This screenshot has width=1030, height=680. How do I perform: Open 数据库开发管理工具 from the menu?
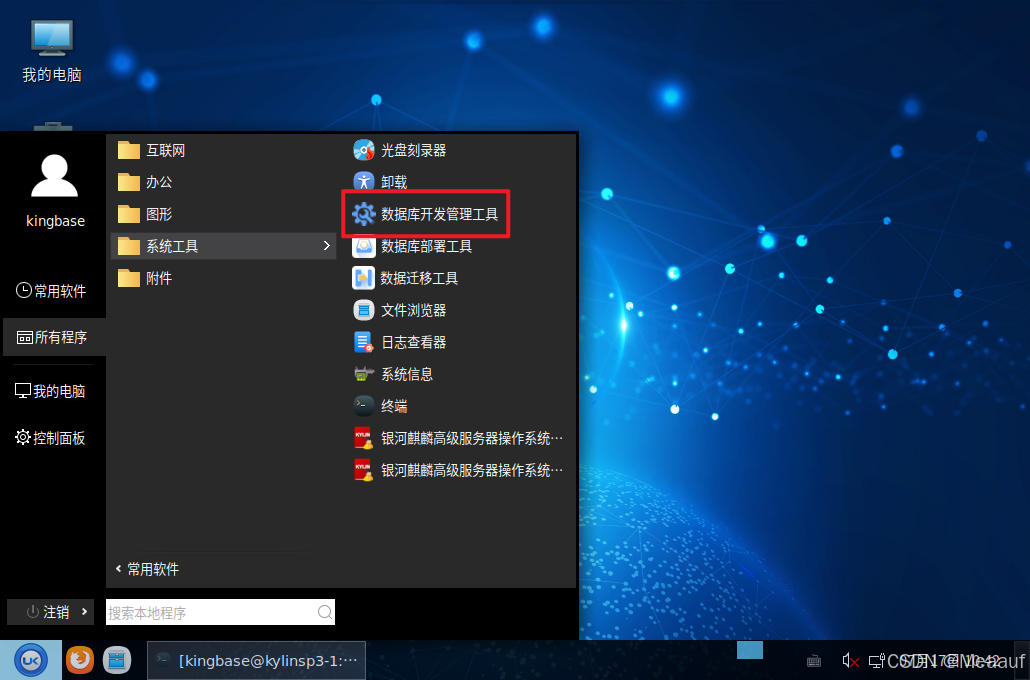pyautogui.click(x=426, y=214)
